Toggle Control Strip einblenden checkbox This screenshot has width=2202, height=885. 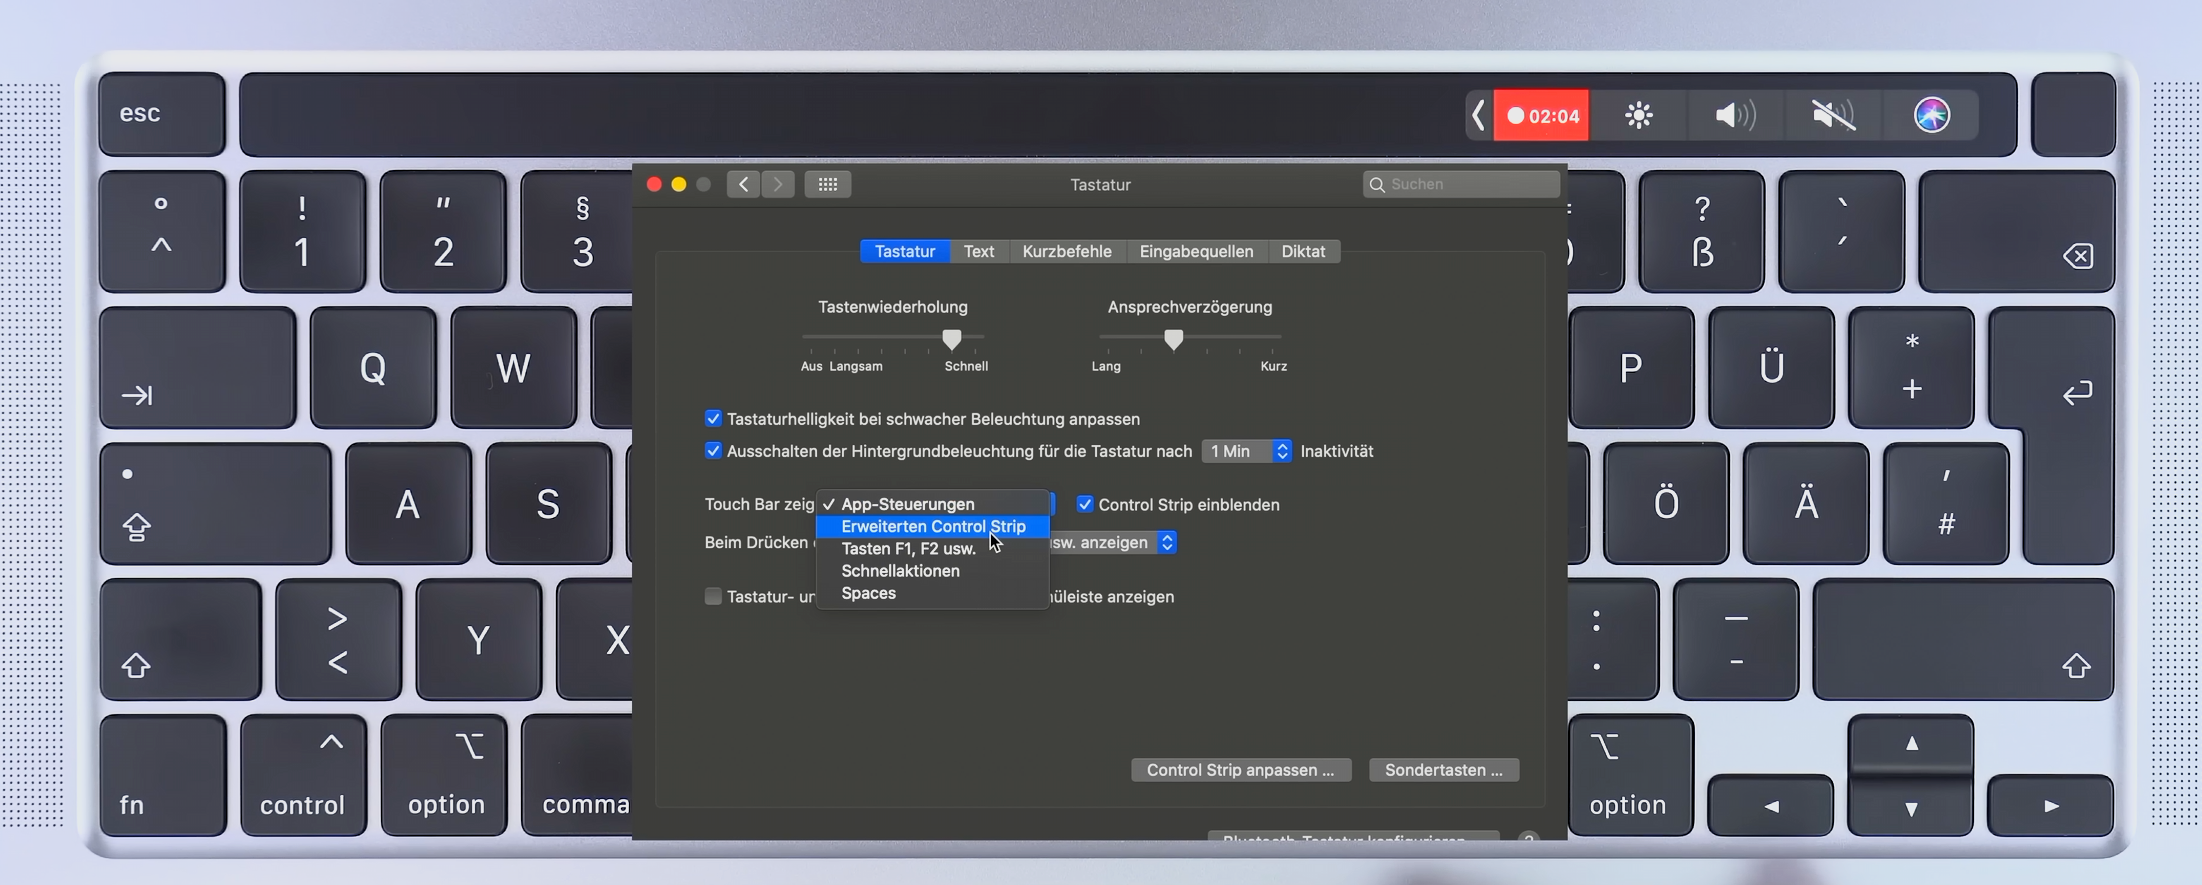[1085, 504]
